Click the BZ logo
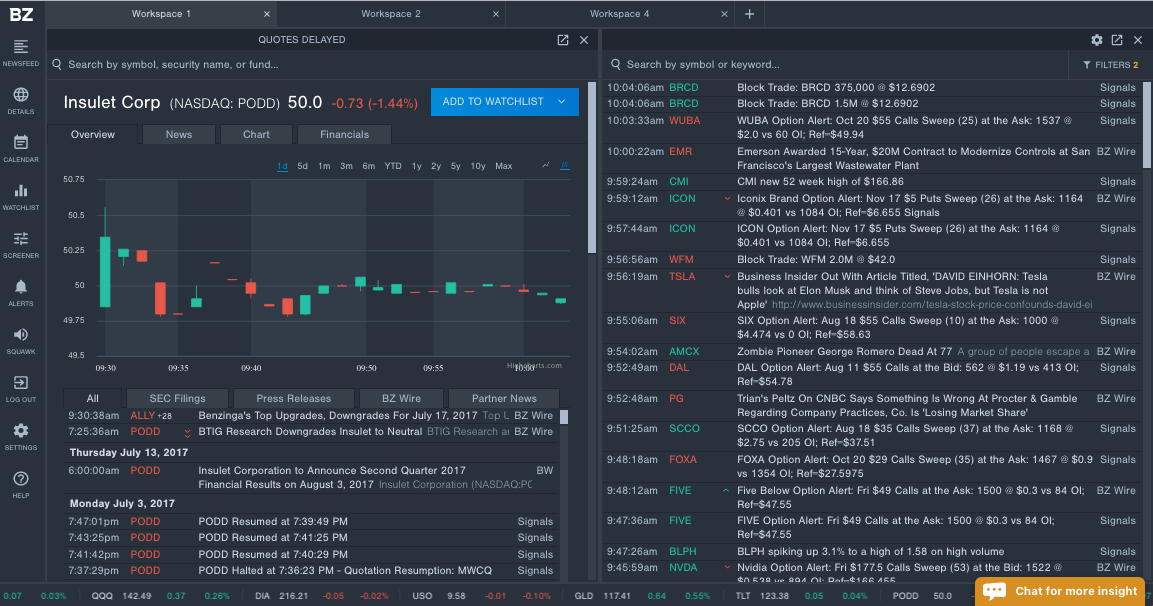Viewport: 1153px width, 606px height. click(x=21, y=14)
